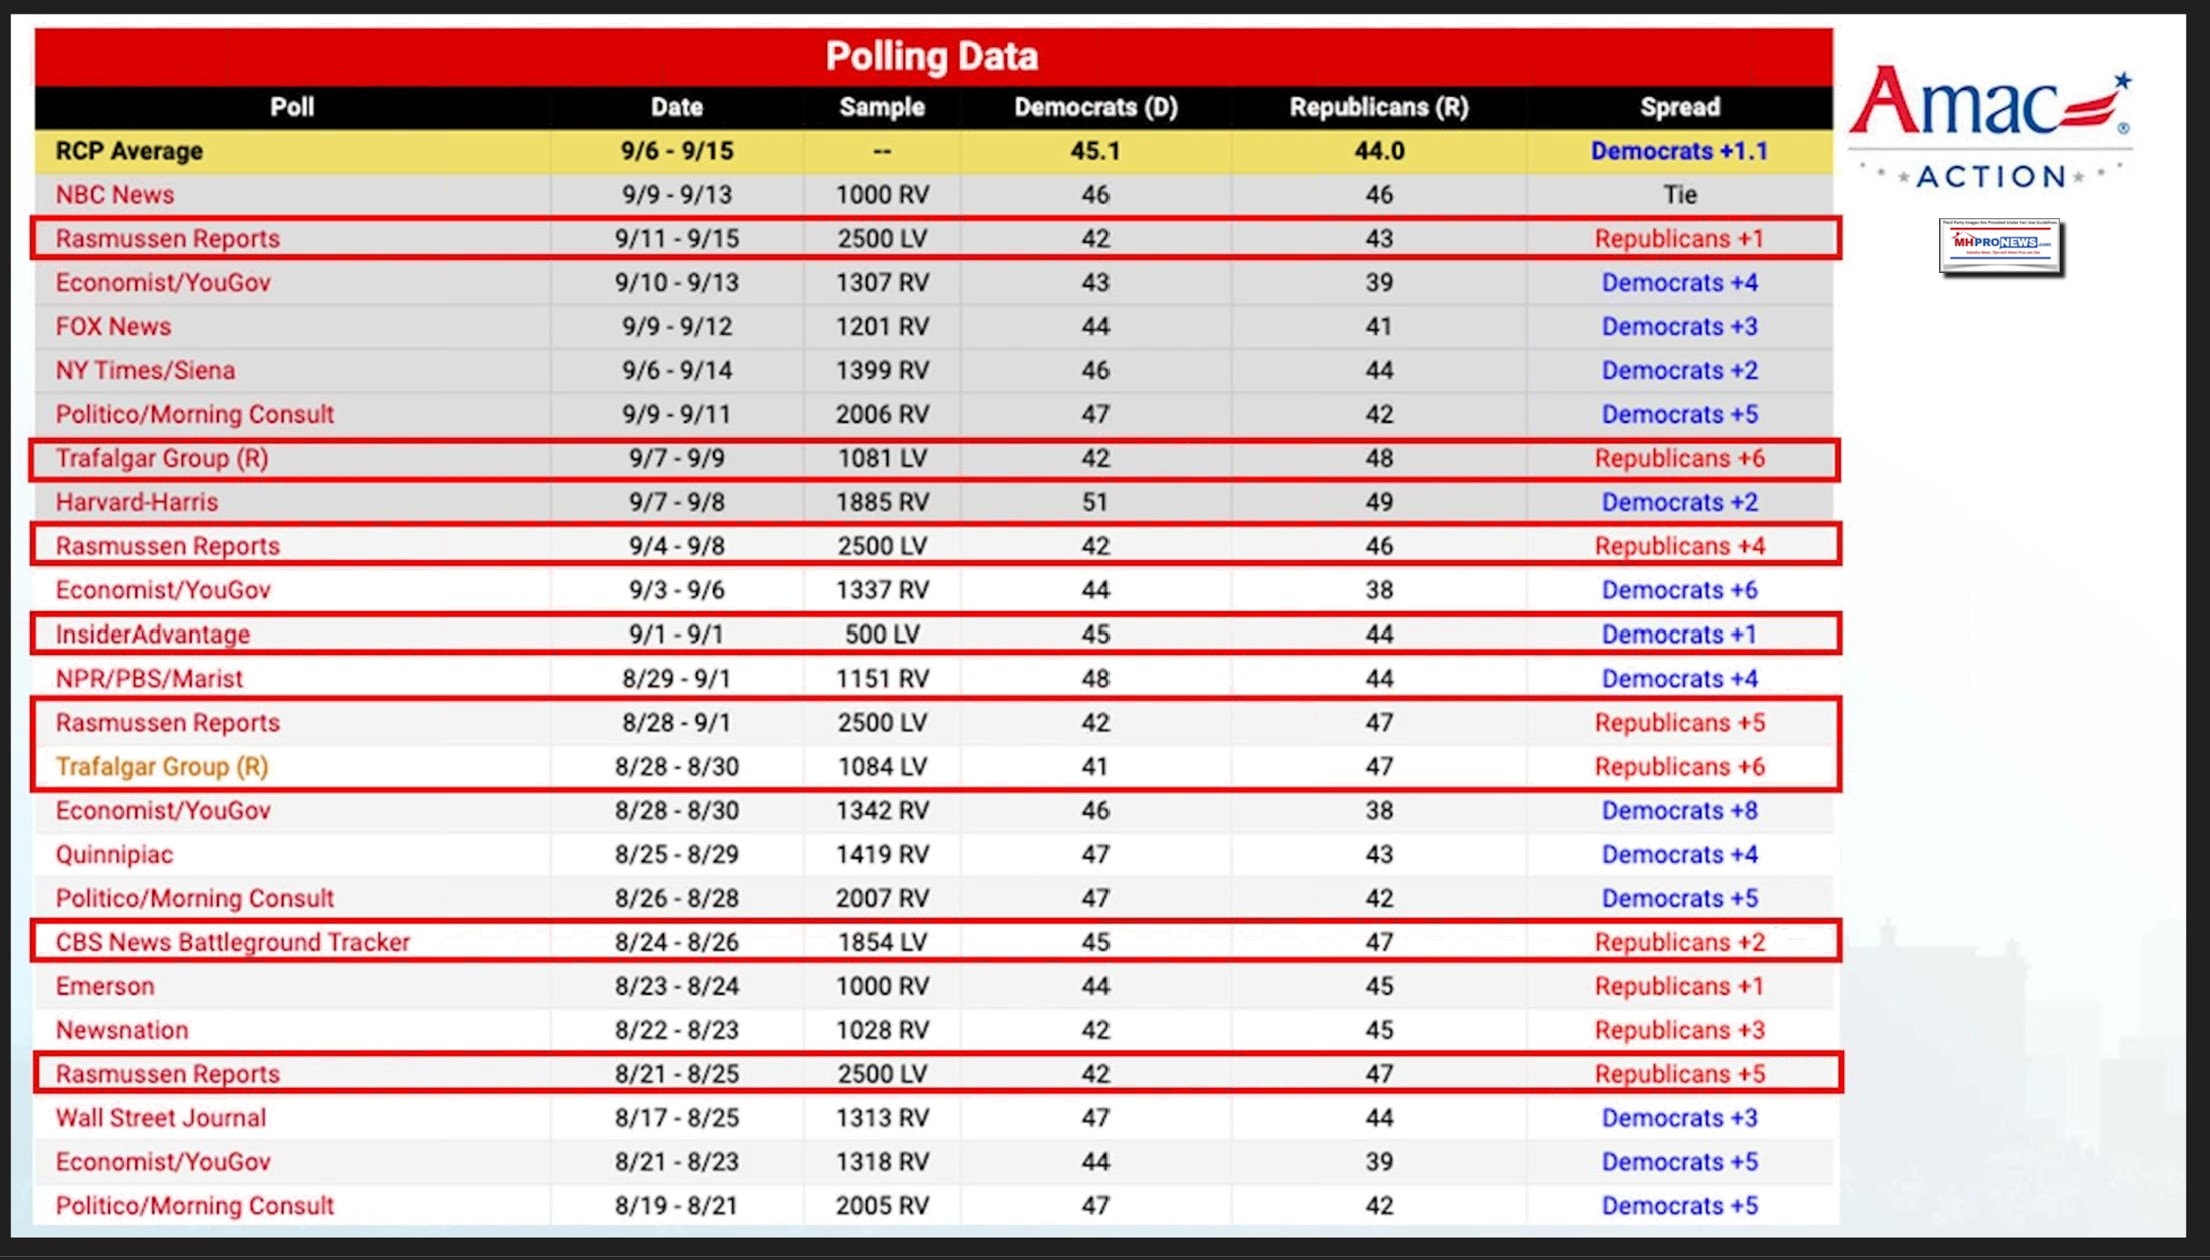Click the Date column header
Viewport: 2210px width, 1260px height.
click(x=677, y=107)
